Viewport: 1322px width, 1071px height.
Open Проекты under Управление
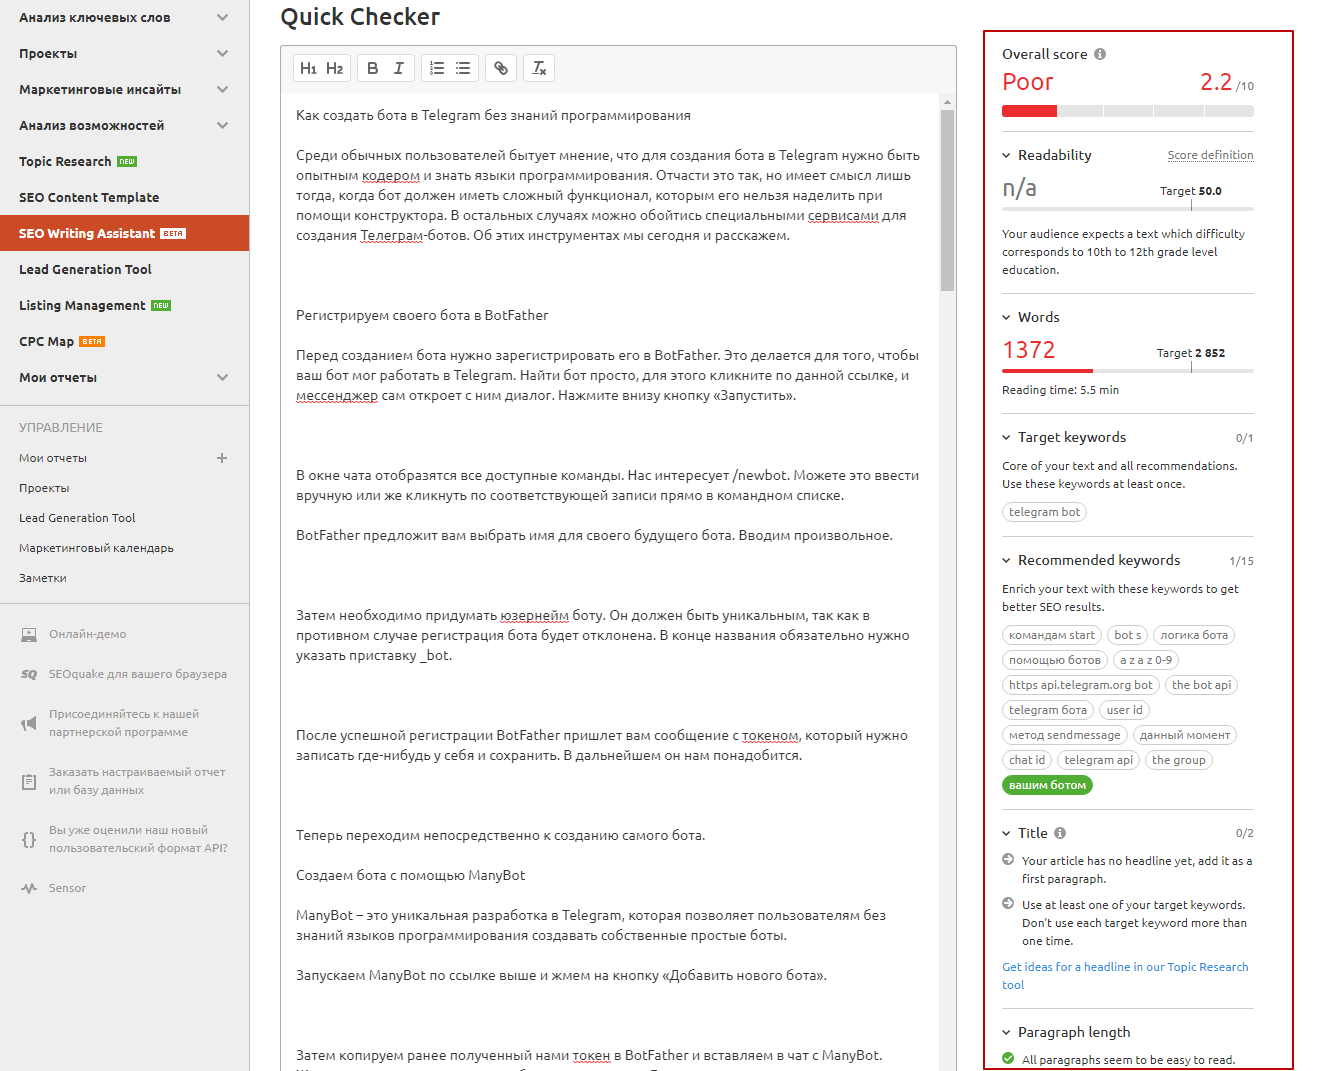click(x=44, y=488)
